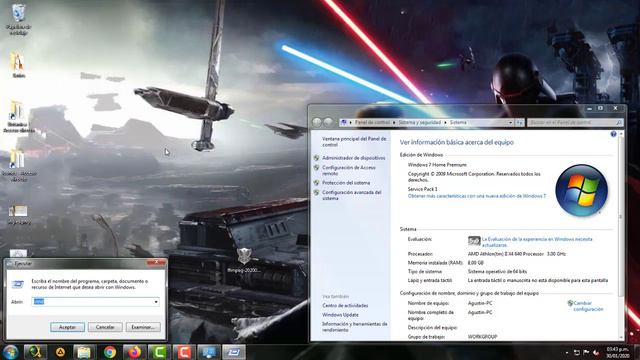Expand the arrow after Sistema y seguridad breadcrumb

pyautogui.click(x=445, y=122)
